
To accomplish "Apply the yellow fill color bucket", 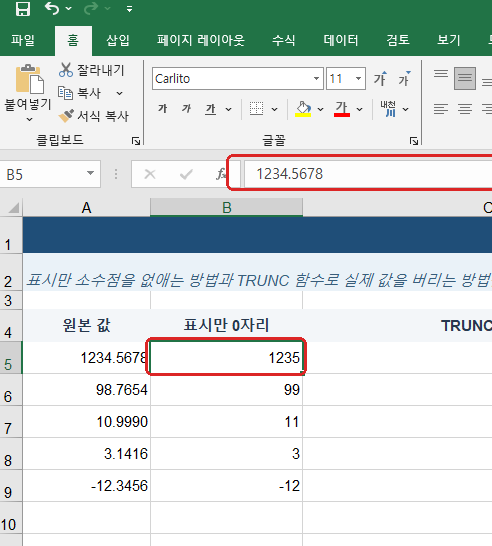I will [303, 109].
